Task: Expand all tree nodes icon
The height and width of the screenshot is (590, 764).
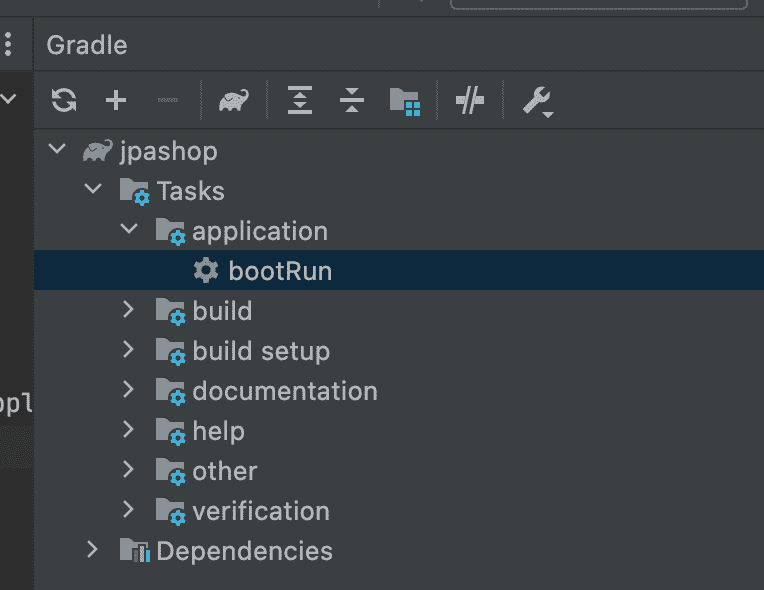Action: coord(300,100)
